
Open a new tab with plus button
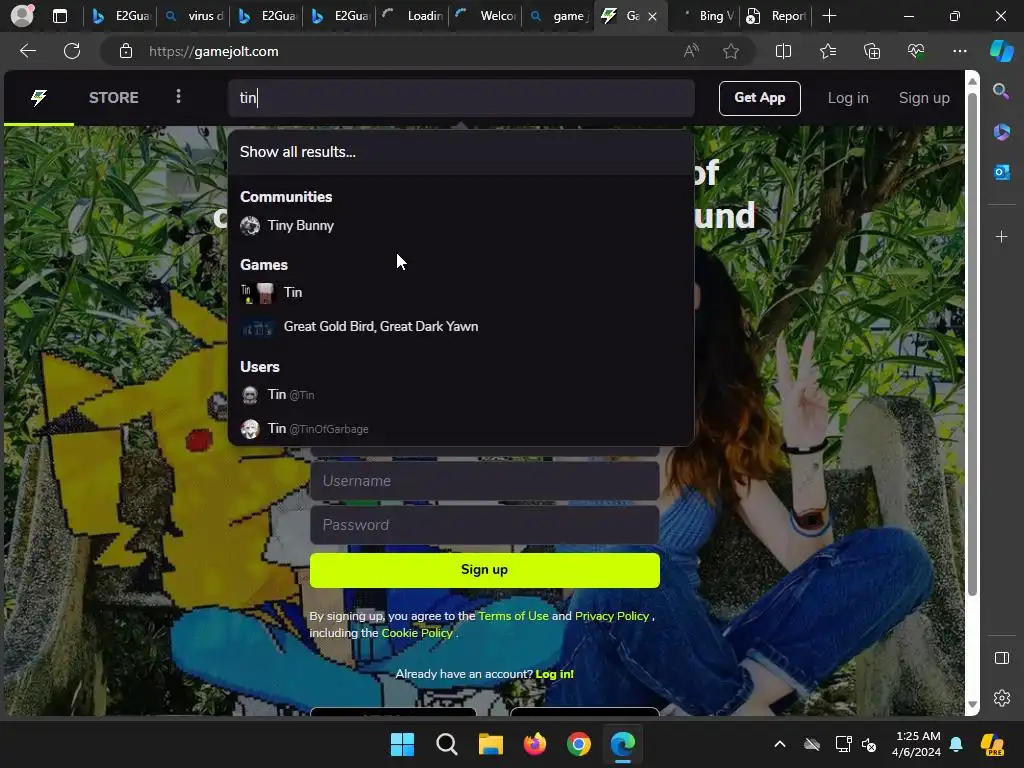tap(829, 16)
